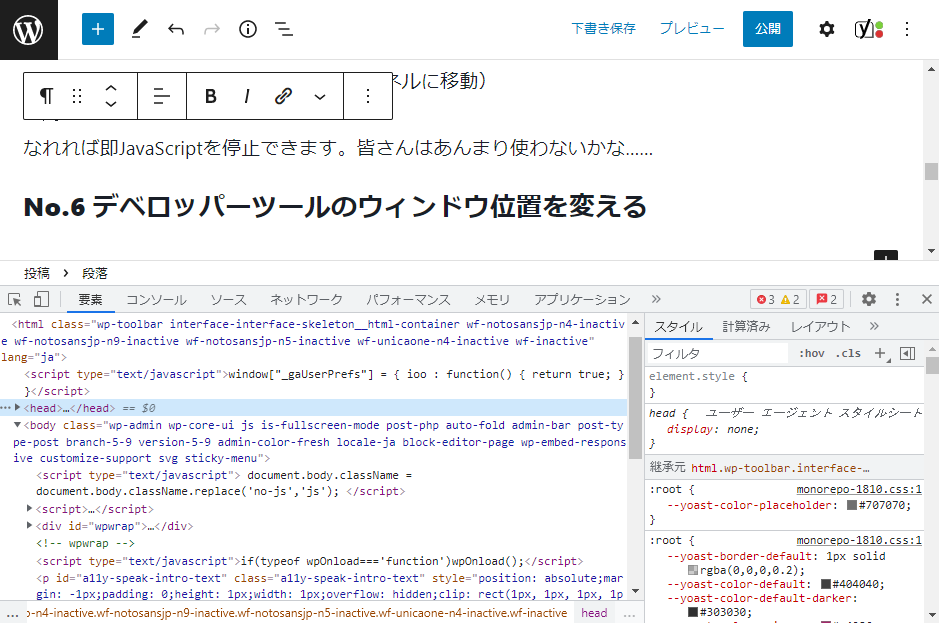This screenshot has width=939, height=623.
Task: Click 段落 in the block breadcrumb
Action: pos(95,273)
